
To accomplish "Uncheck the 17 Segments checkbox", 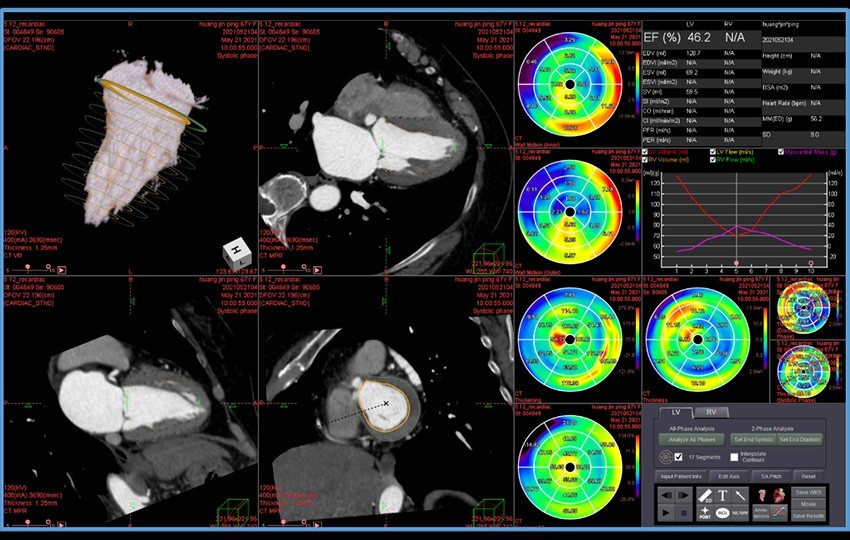I will pyautogui.click(x=679, y=457).
